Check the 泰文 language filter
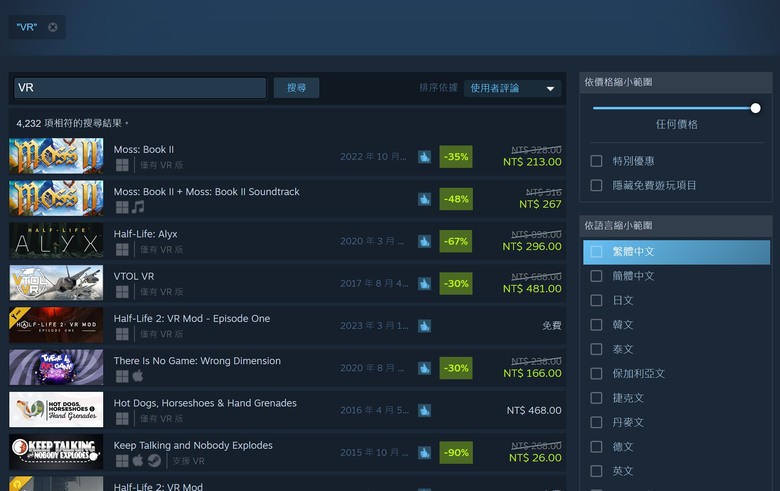The image size is (780, 491). point(596,349)
